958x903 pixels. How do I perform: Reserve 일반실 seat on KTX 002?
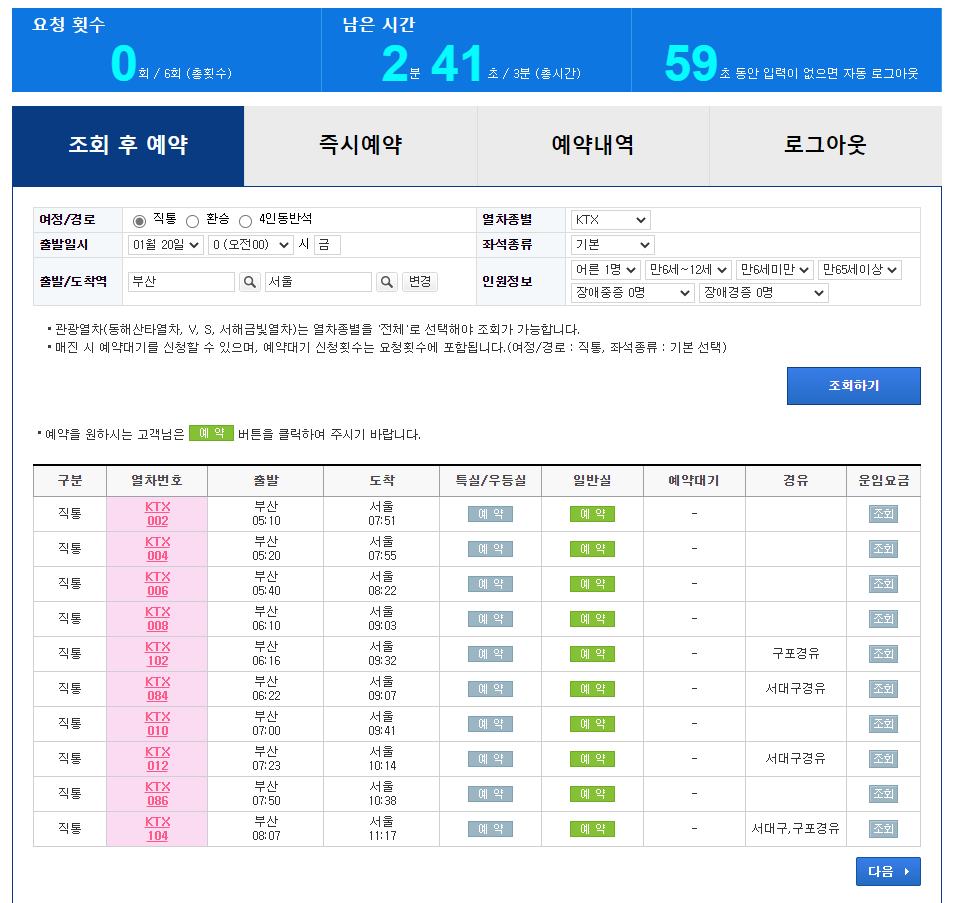pos(592,514)
